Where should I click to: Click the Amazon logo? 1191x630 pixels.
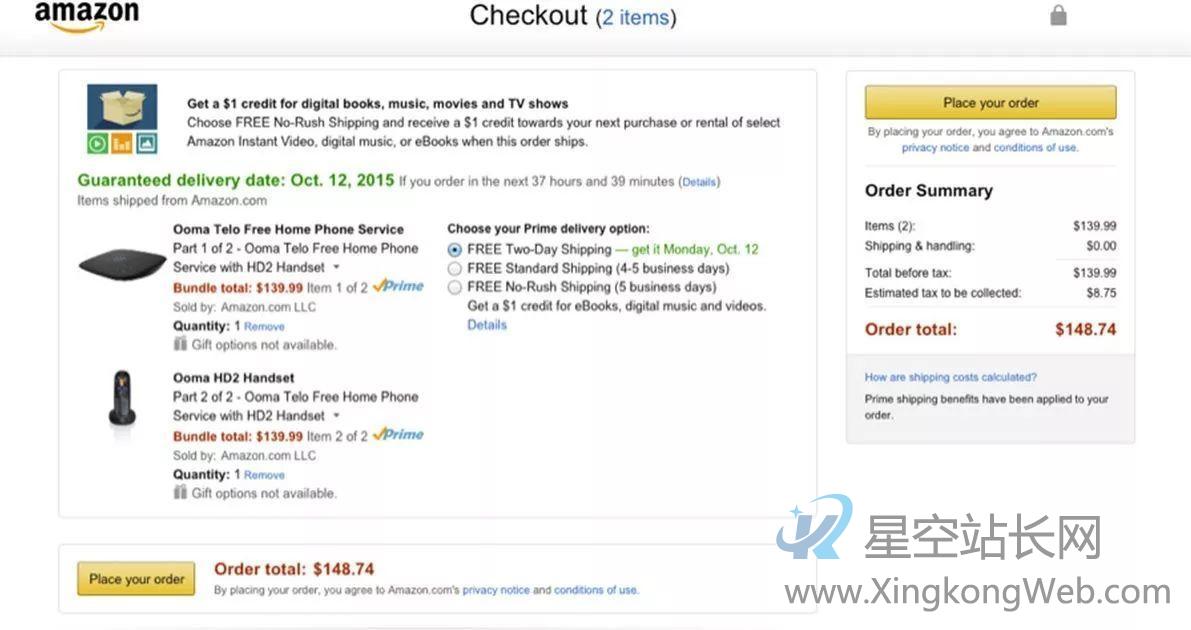tap(87, 16)
